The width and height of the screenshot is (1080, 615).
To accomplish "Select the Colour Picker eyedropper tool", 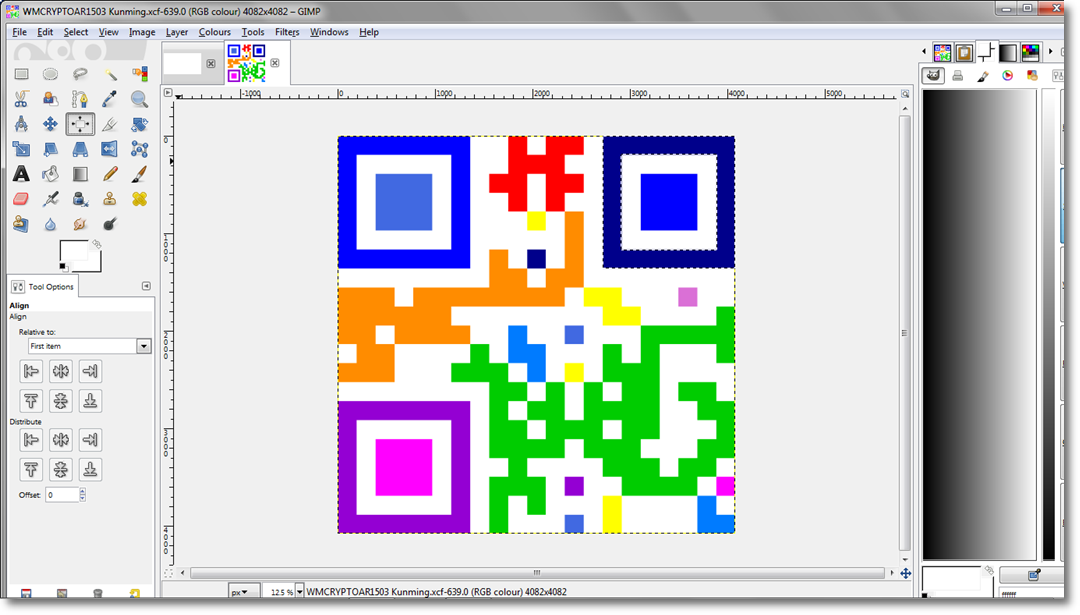I will click(110, 99).
